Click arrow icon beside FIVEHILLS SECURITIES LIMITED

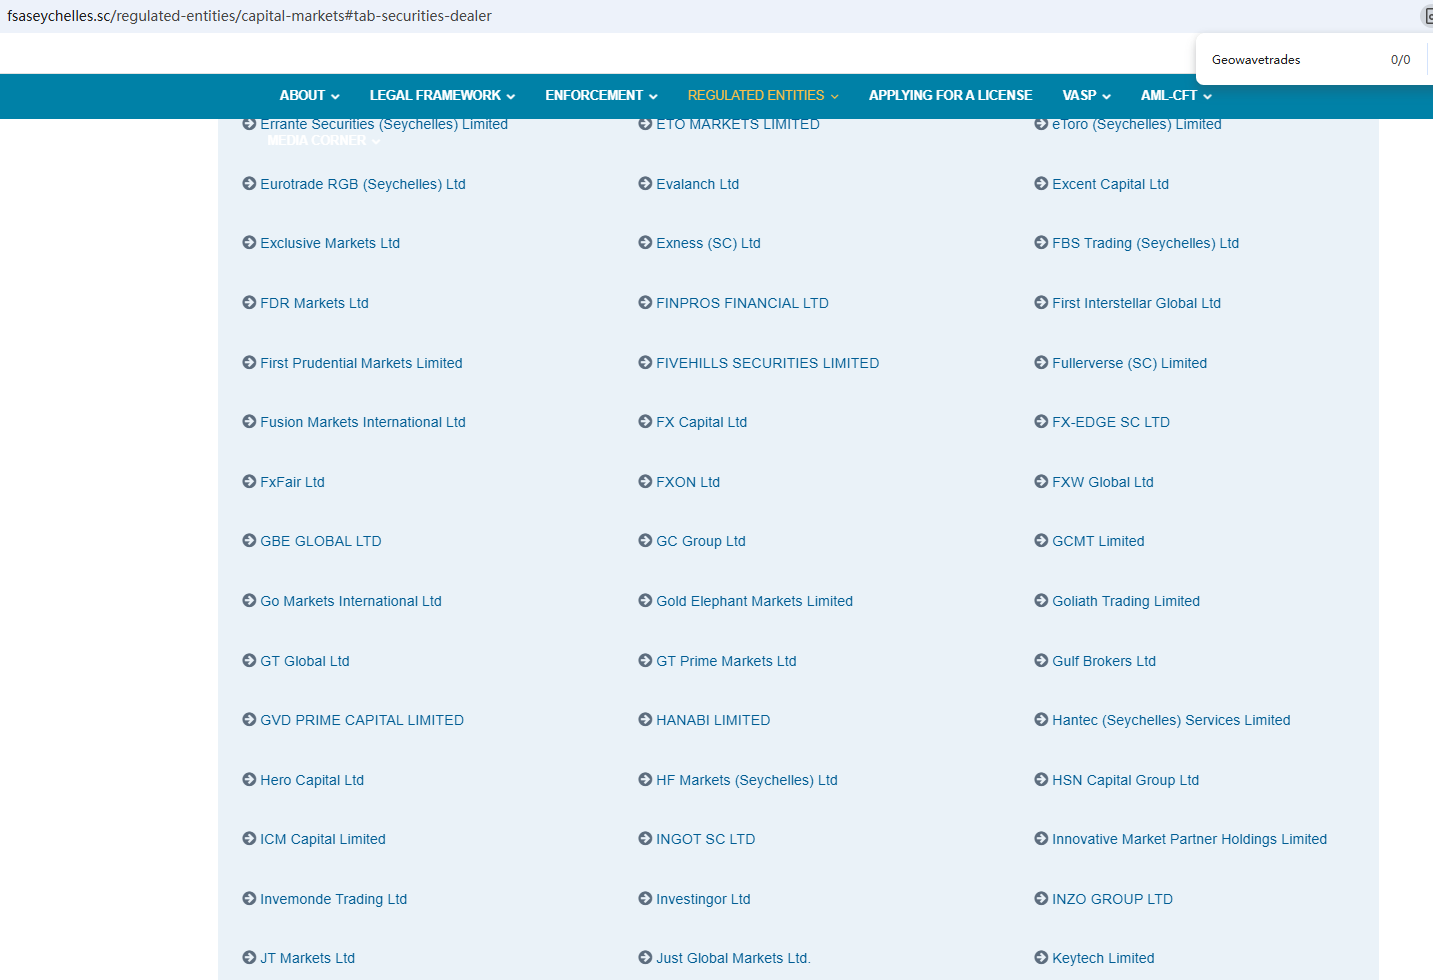645,363
